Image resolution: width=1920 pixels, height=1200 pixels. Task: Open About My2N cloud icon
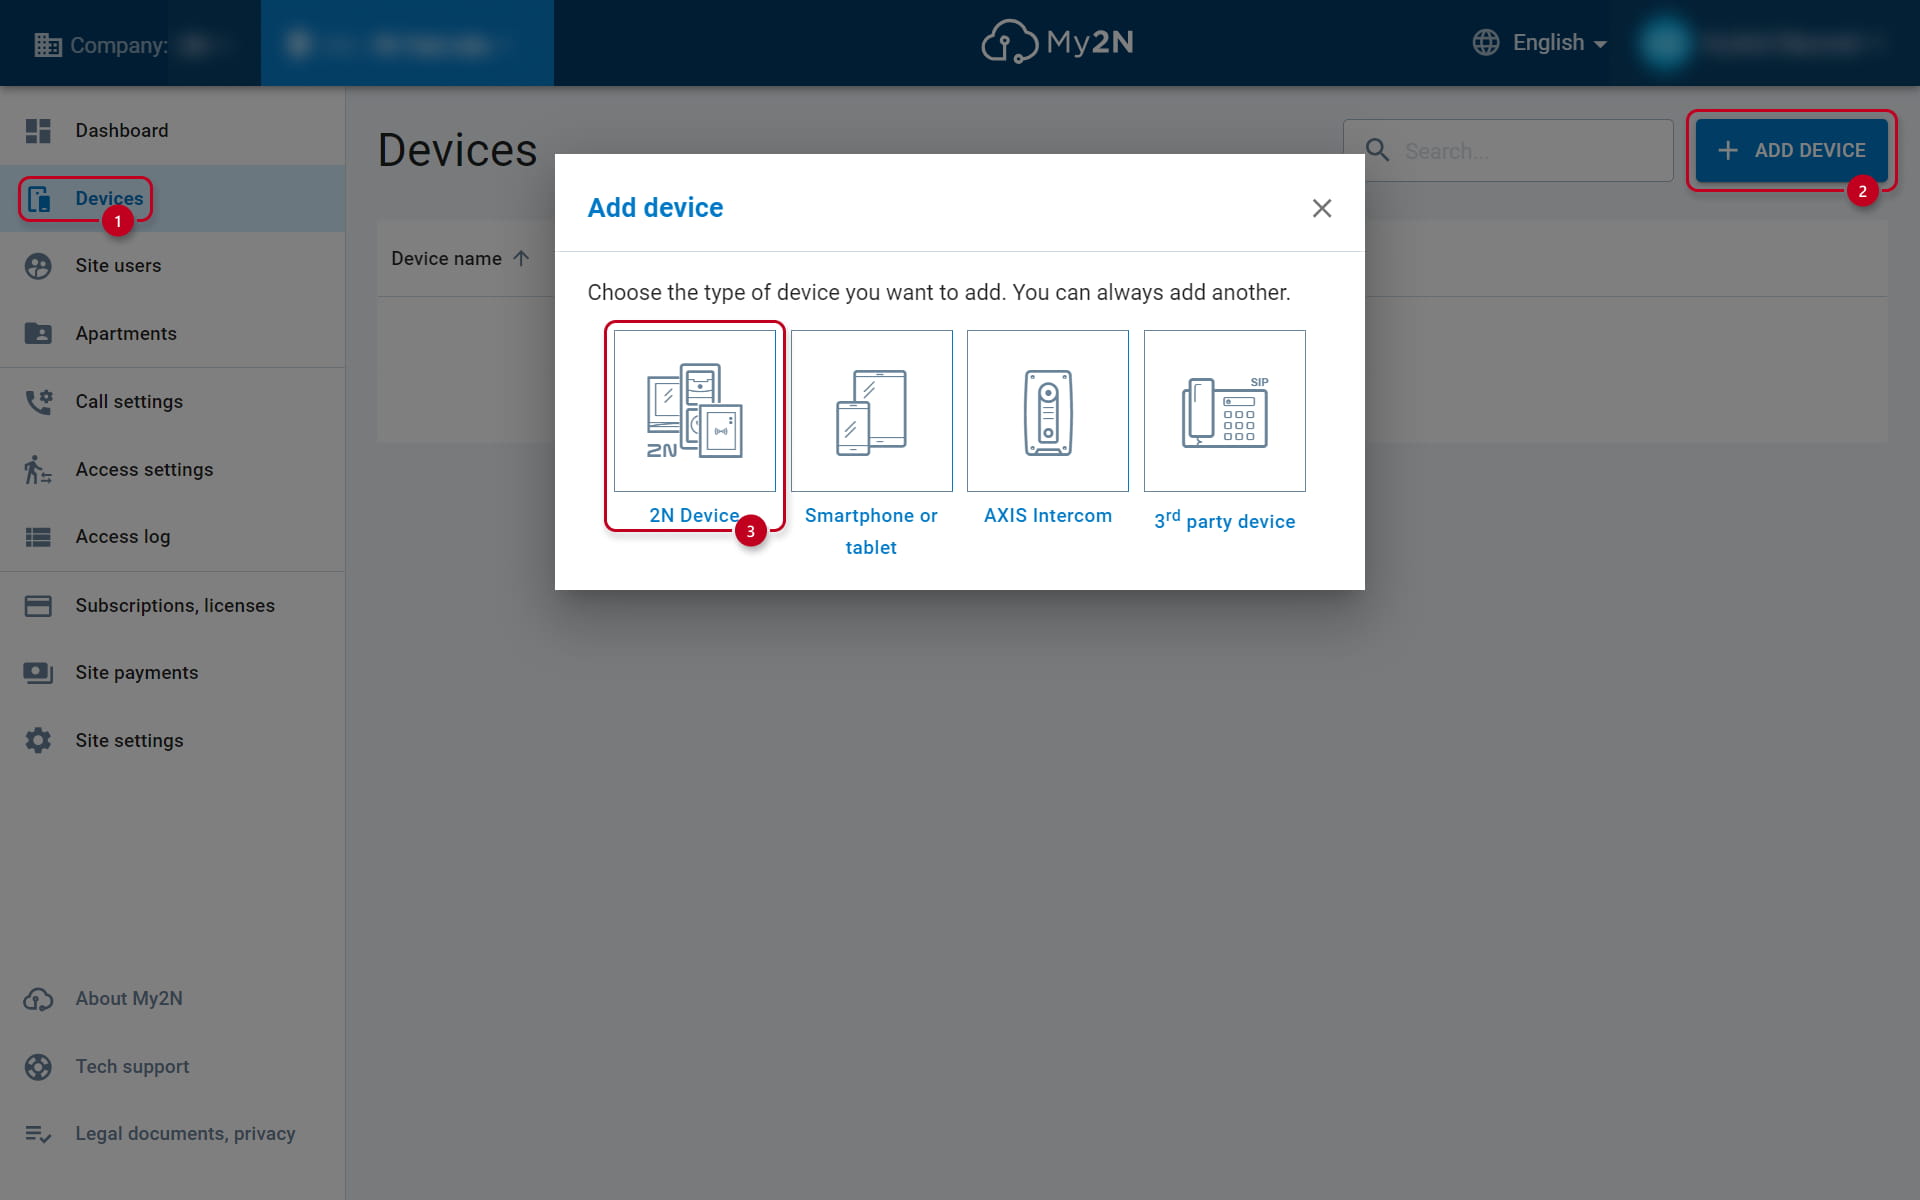(x=38, y=999)
